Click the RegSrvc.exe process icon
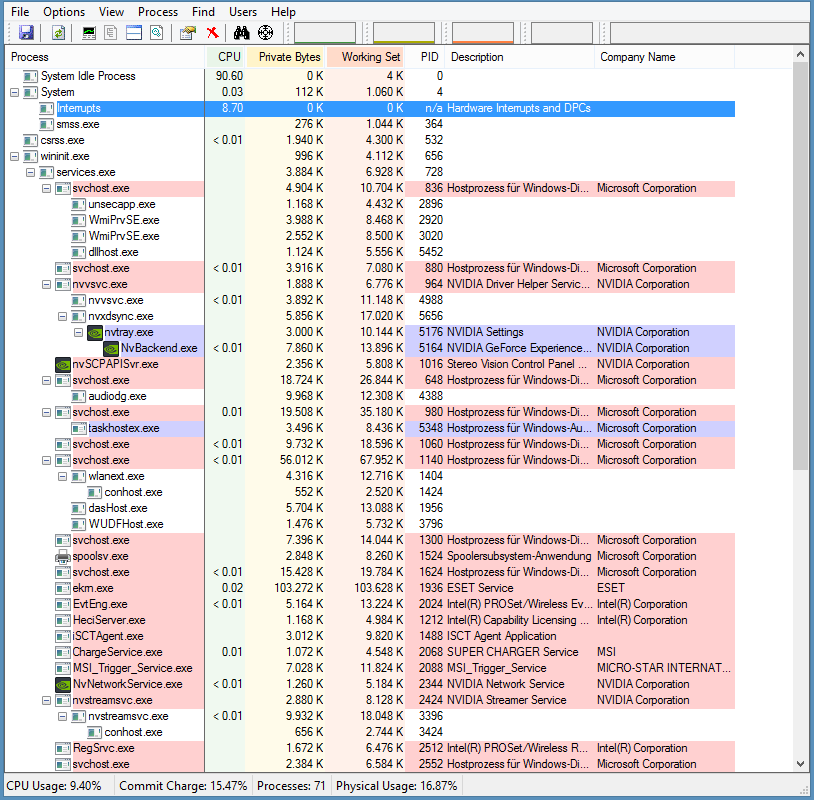 63,748
